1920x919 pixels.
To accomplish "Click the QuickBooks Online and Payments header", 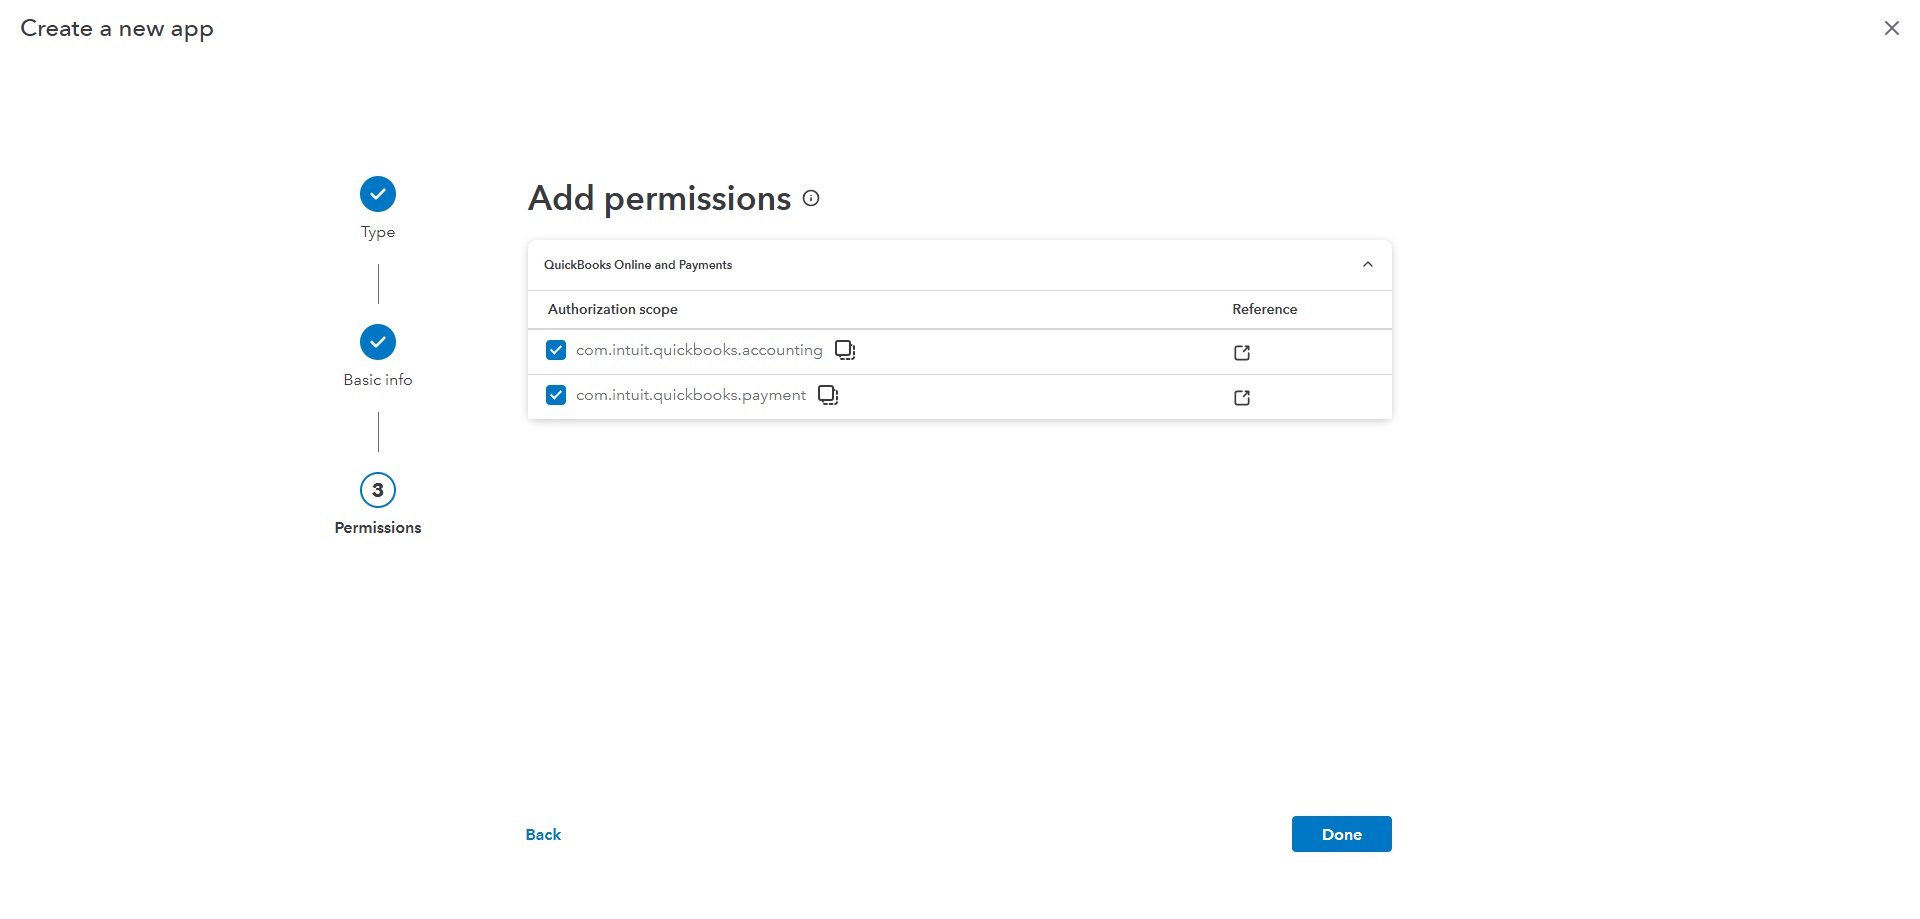I will 638,265.
